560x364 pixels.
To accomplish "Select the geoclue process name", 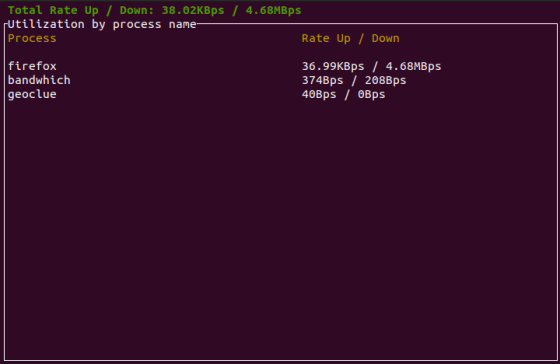I will tap(32, 94).
